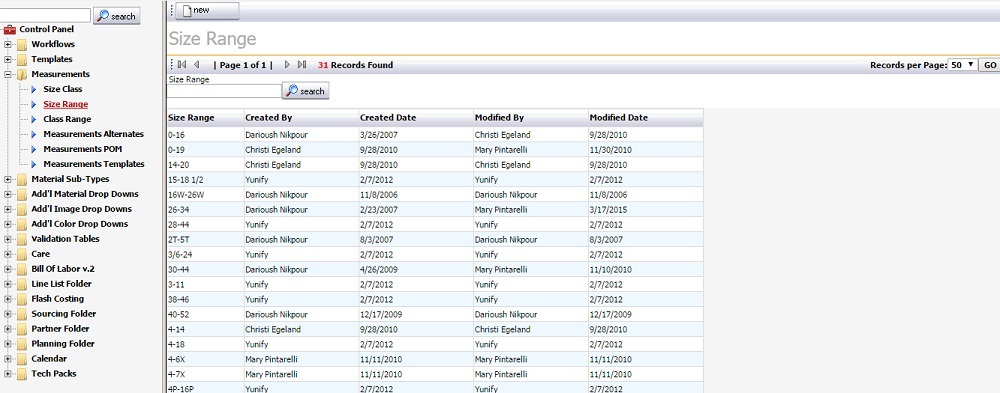
Task: Click the Workflows folder icon
Action: pyautogui.click(x=22, y=45)
